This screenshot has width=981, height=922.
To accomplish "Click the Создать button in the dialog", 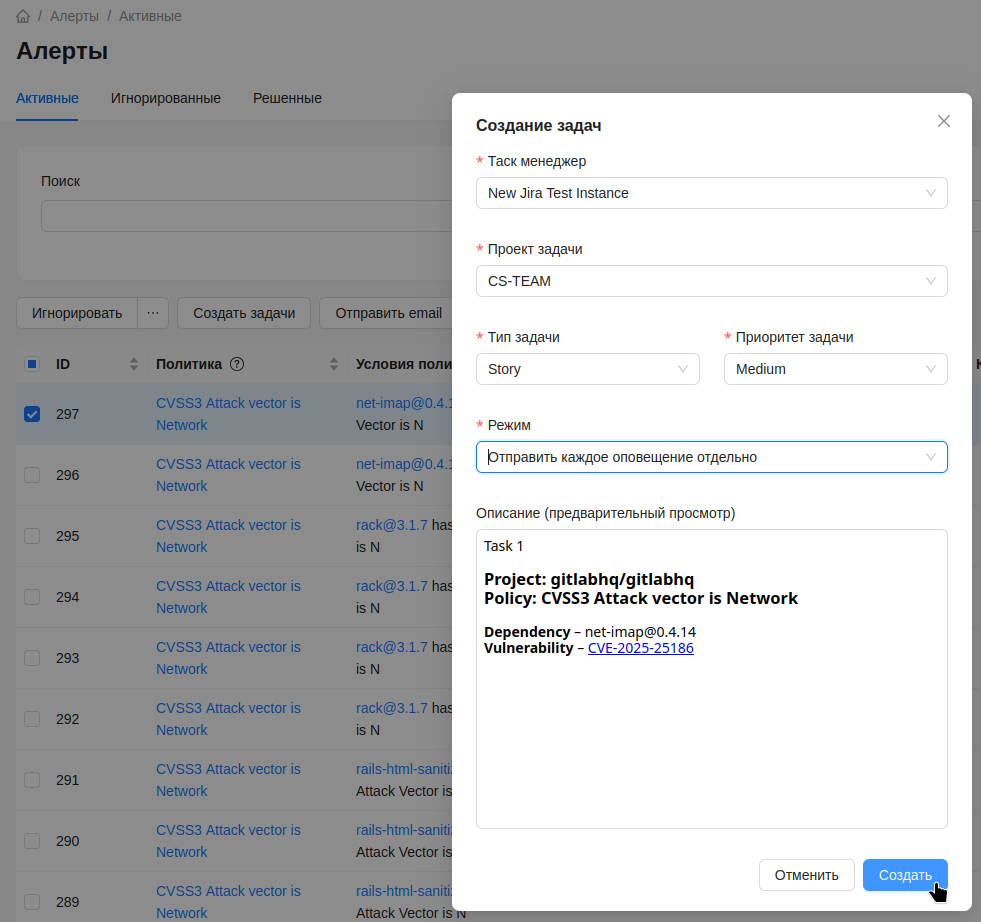I will [905, 875].
